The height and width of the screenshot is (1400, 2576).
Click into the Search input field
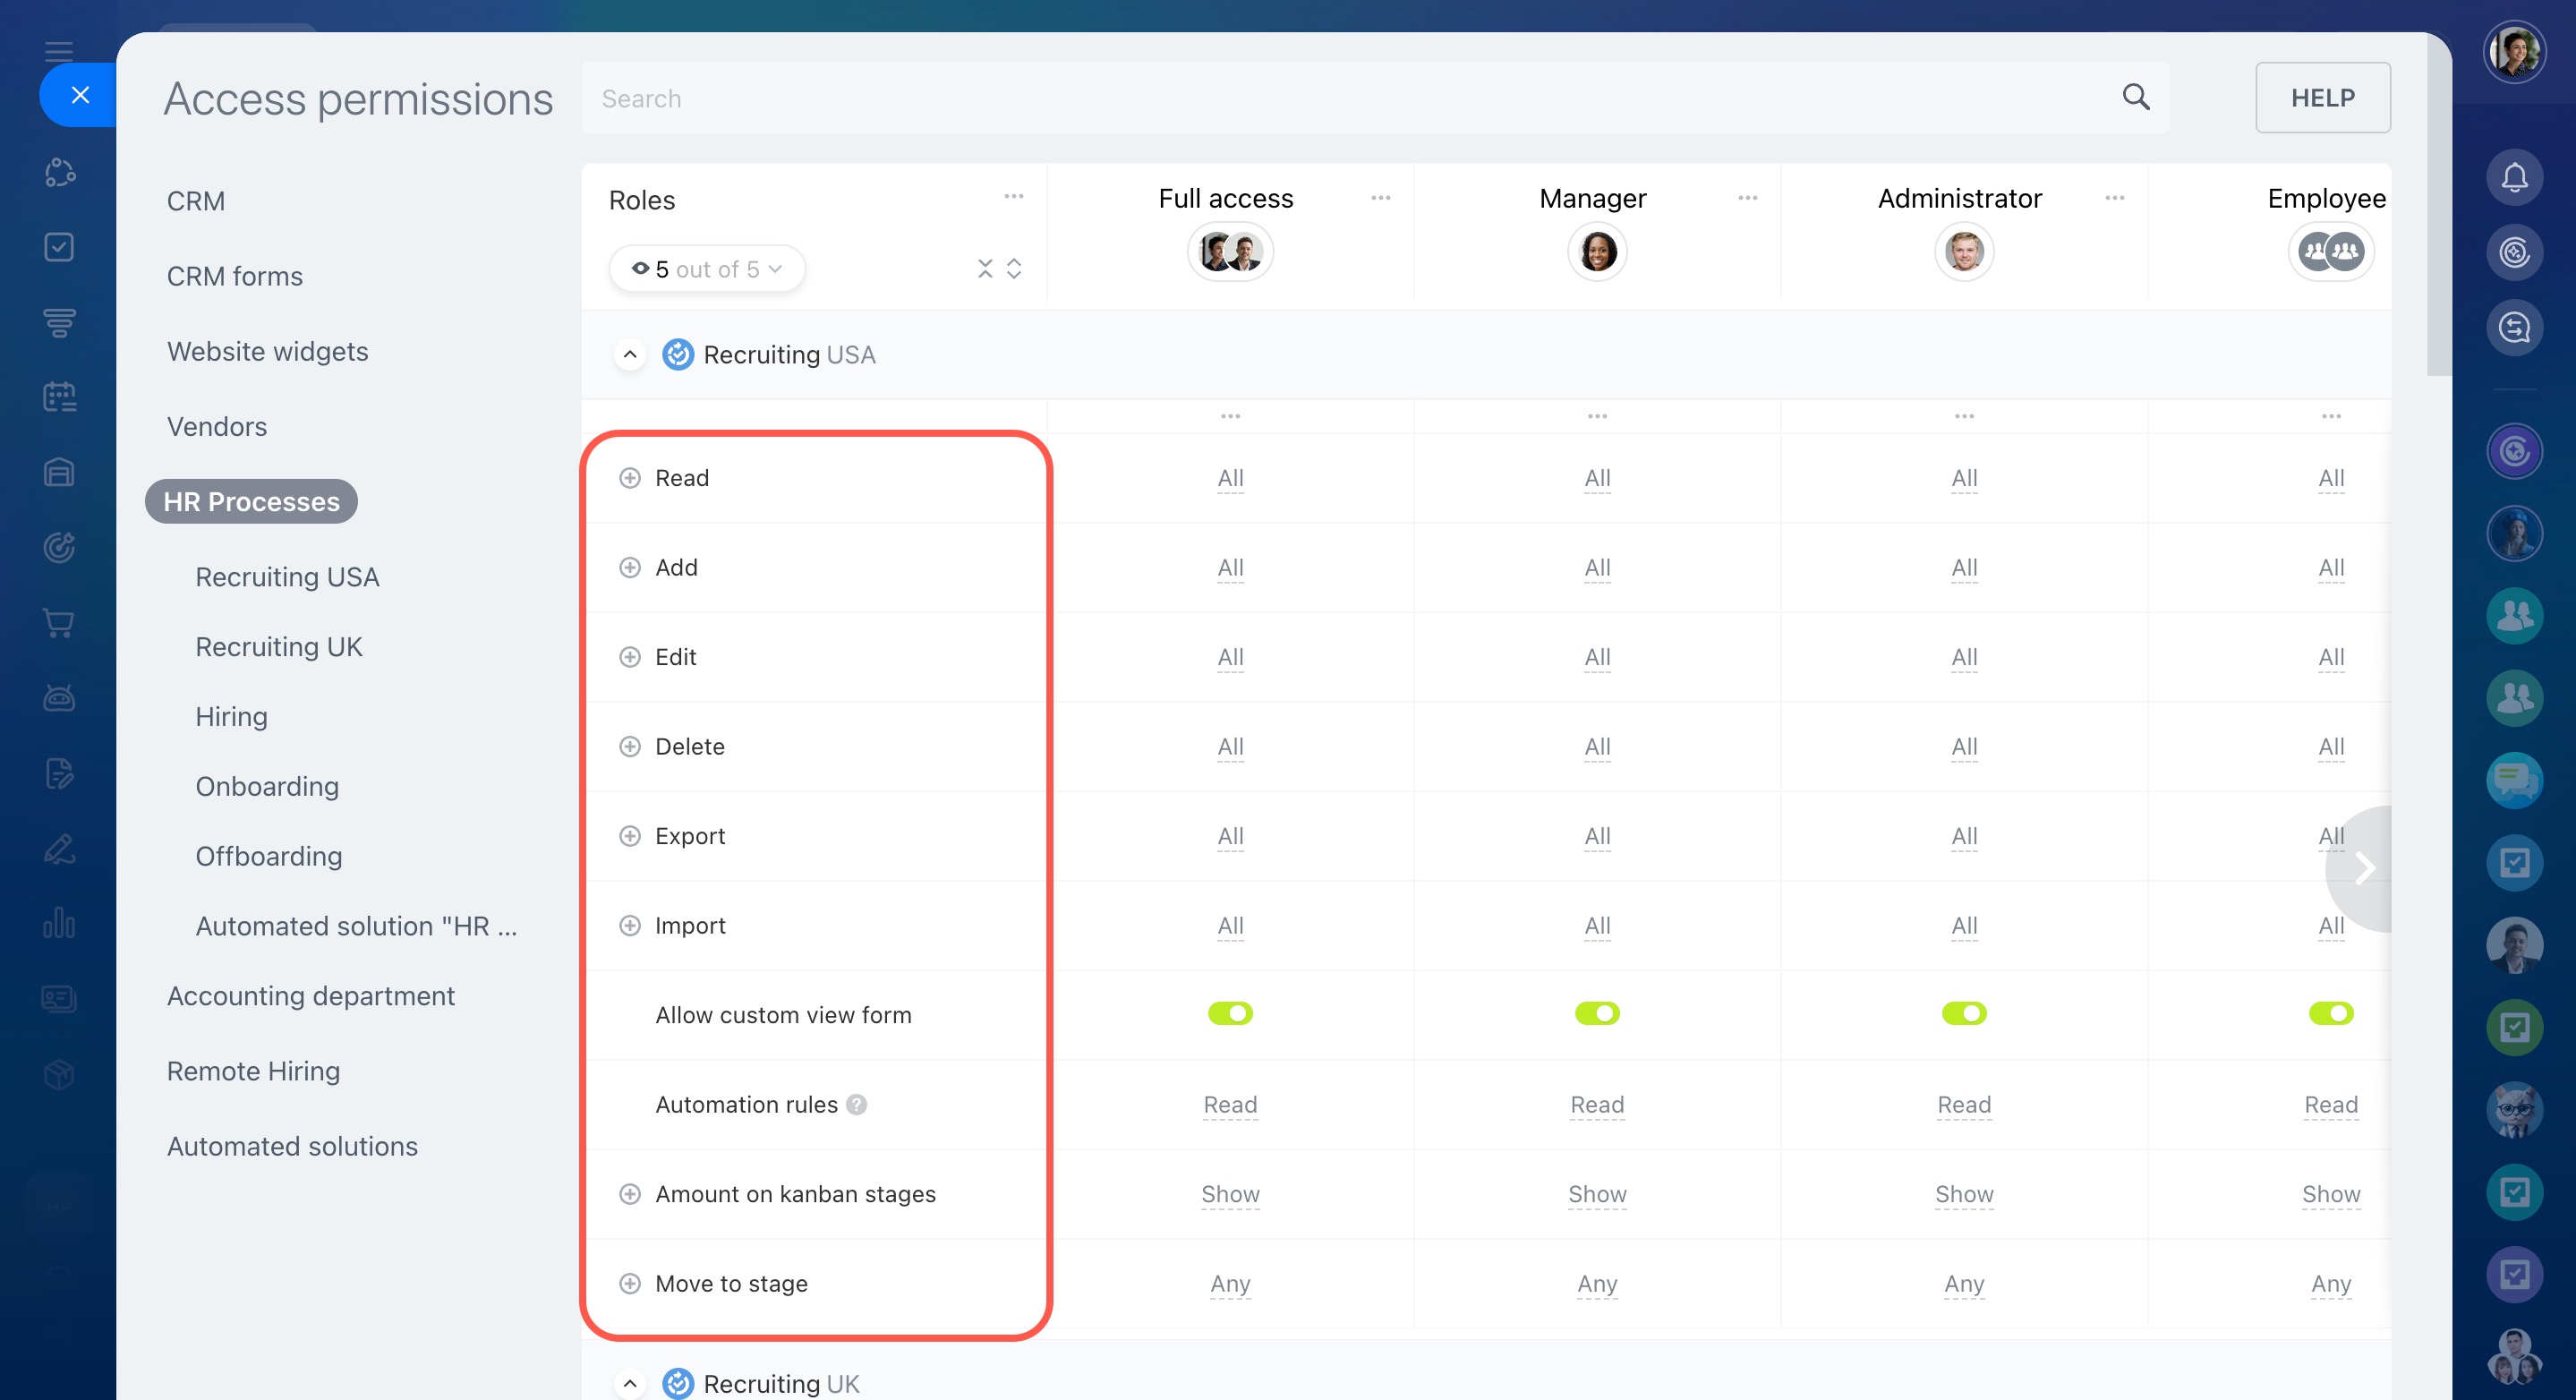click(1300, 98)
